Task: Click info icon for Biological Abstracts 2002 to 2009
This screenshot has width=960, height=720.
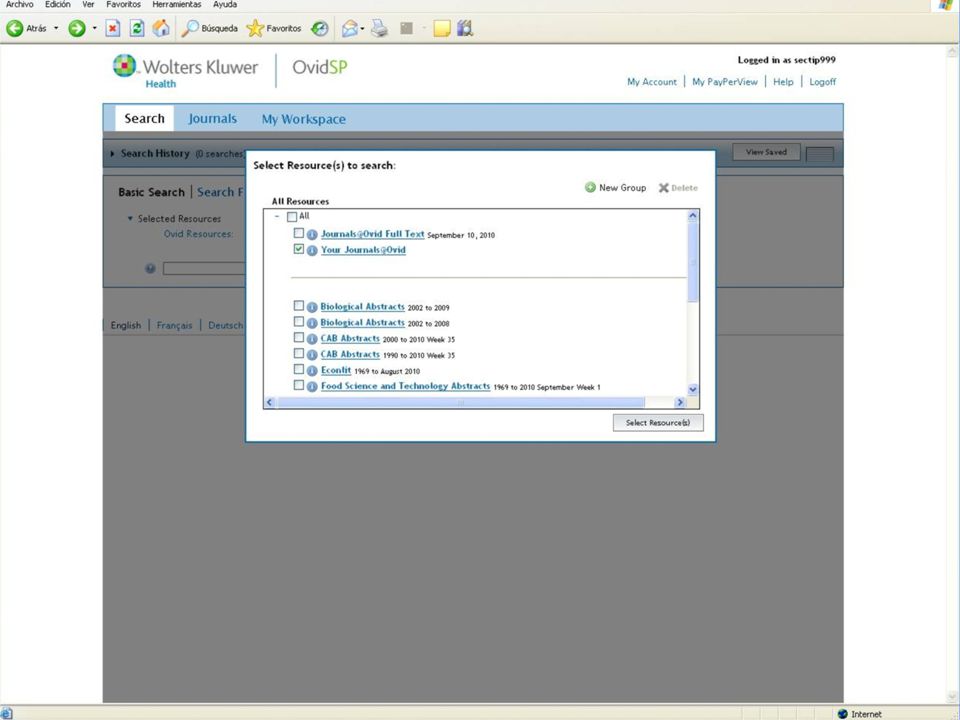Action: (312, 307)
